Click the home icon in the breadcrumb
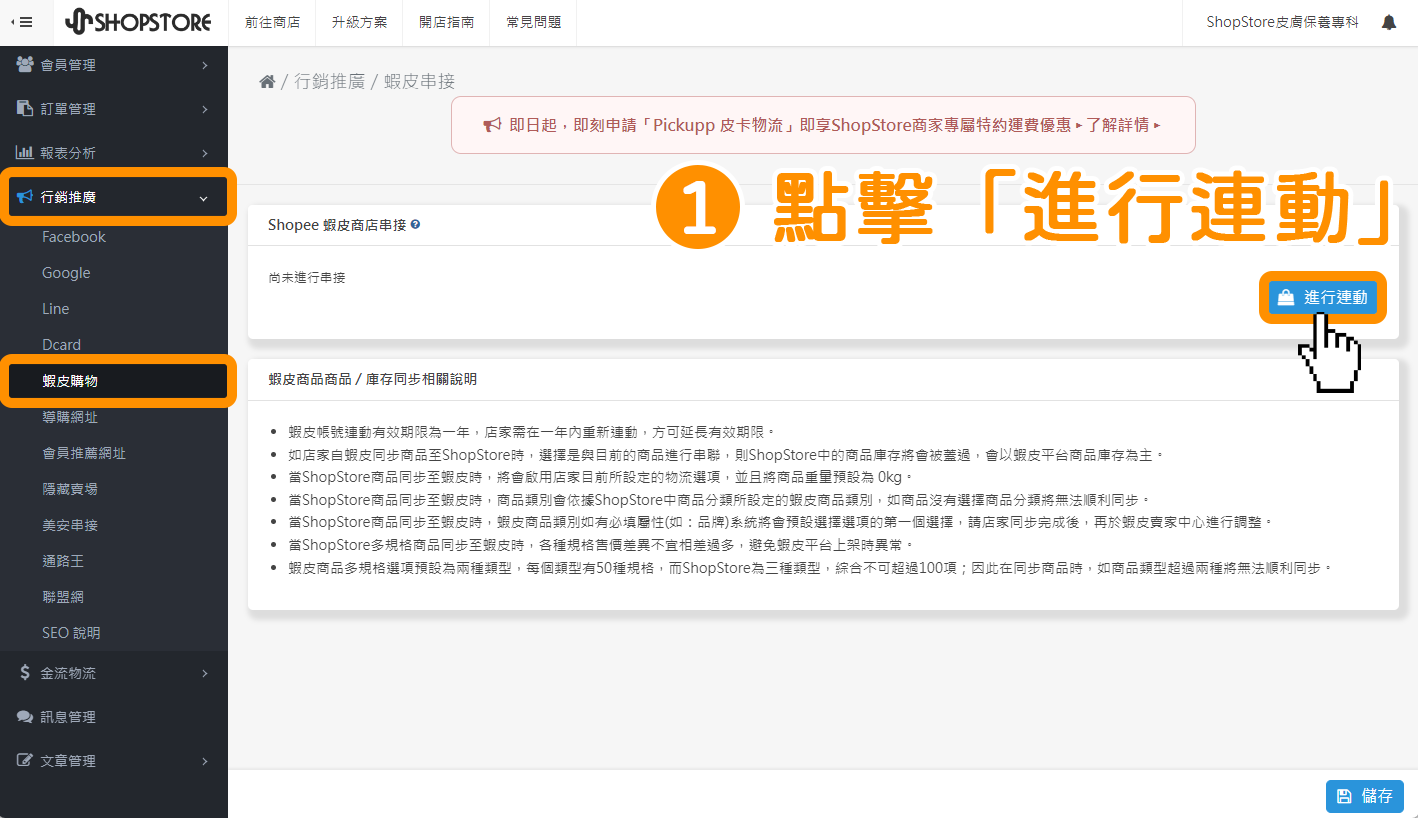 tap(267, 82)
